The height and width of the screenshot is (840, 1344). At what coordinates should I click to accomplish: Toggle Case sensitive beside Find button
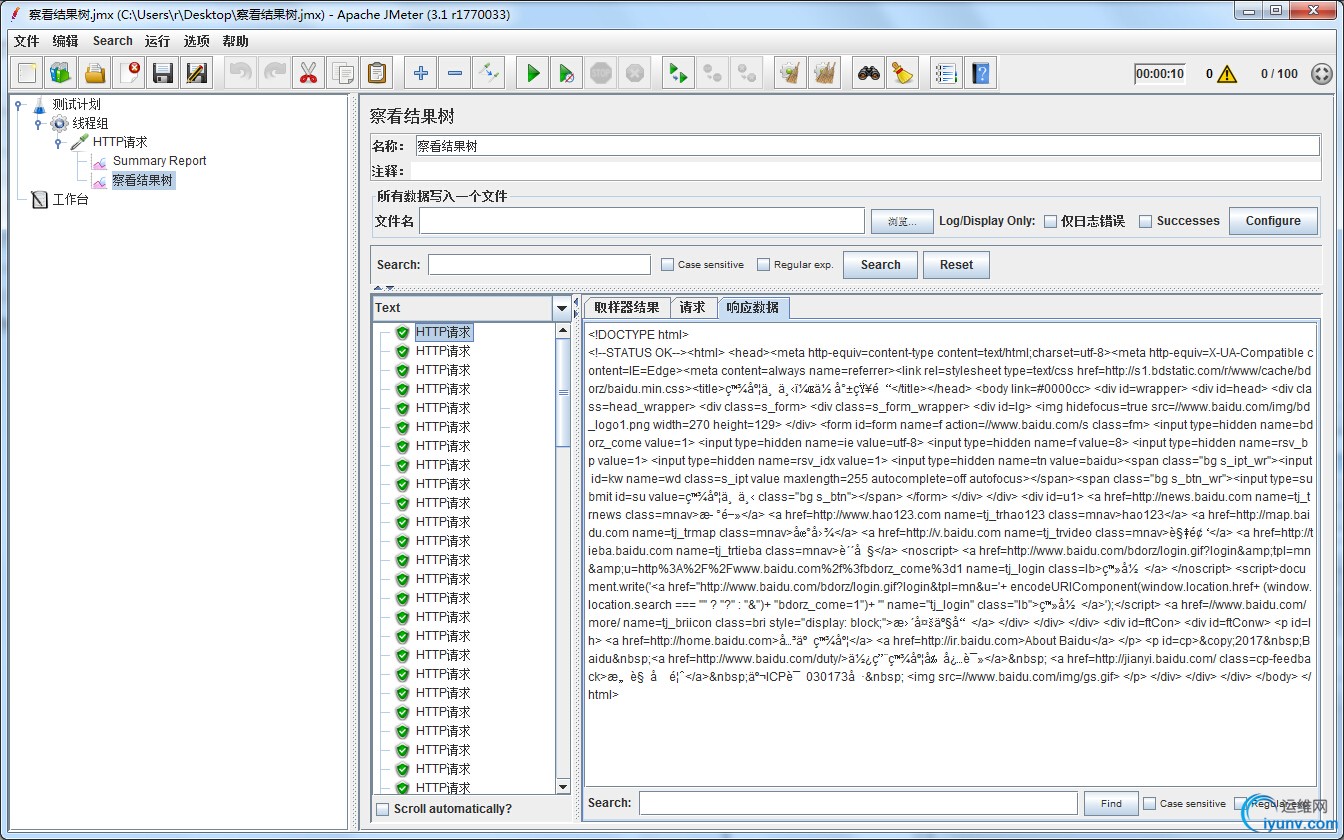tap(1150, 803)
